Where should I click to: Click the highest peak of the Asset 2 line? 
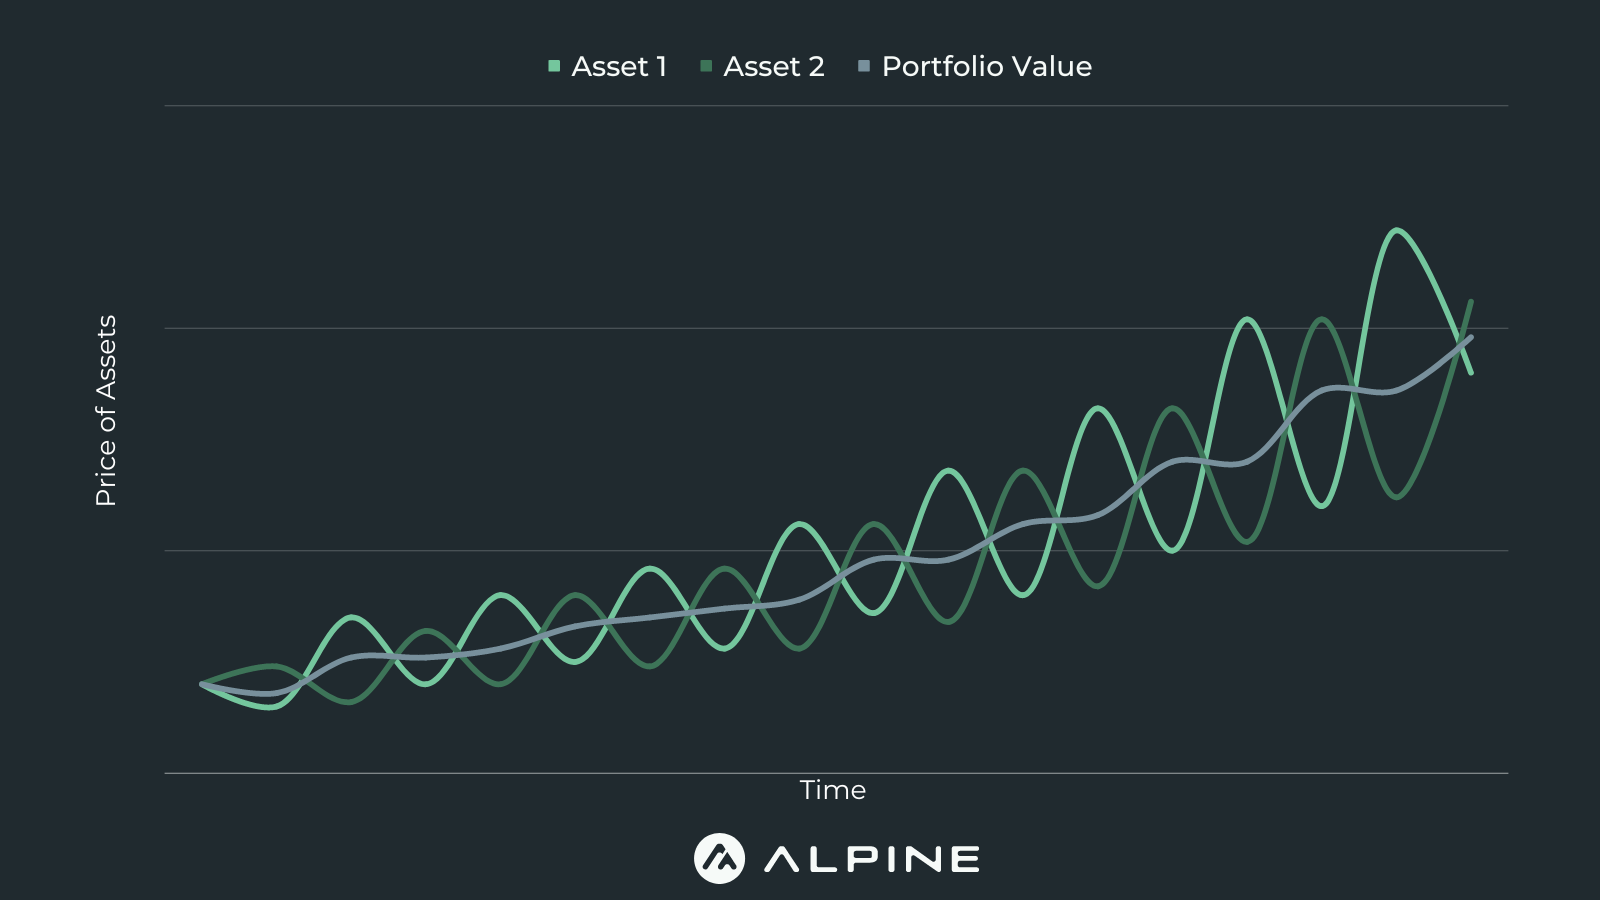[x=1322, y=320]
